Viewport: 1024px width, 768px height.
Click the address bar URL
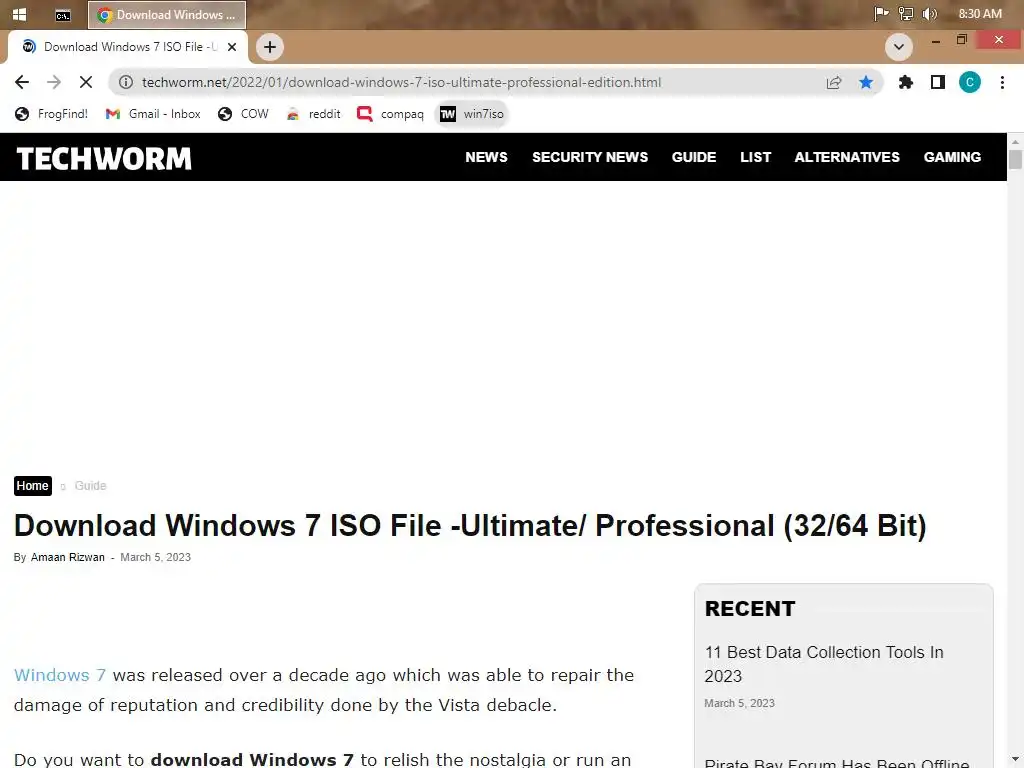(401, 82)
